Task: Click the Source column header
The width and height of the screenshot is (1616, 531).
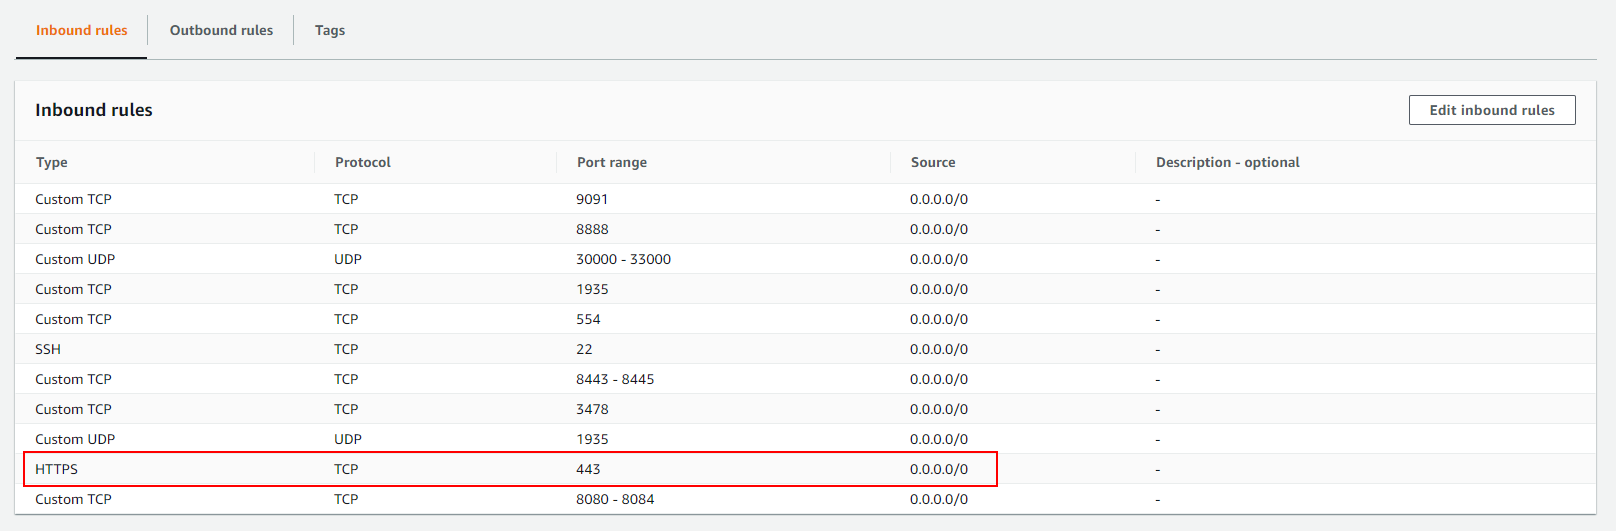Action: point(932,162)
